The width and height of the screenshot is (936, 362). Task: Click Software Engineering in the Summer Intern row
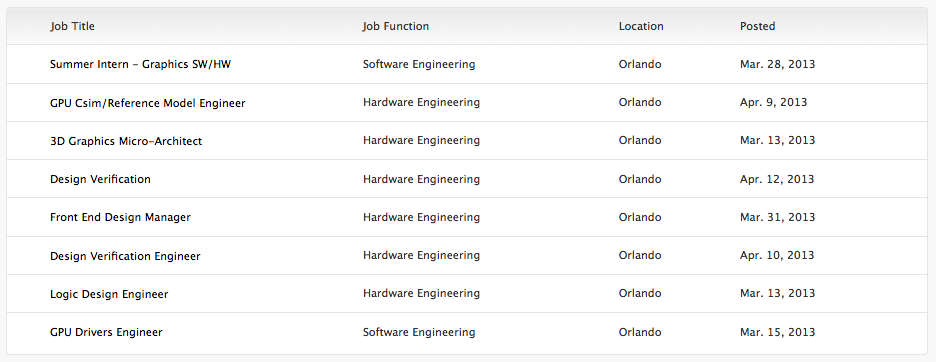pos(419,65)
